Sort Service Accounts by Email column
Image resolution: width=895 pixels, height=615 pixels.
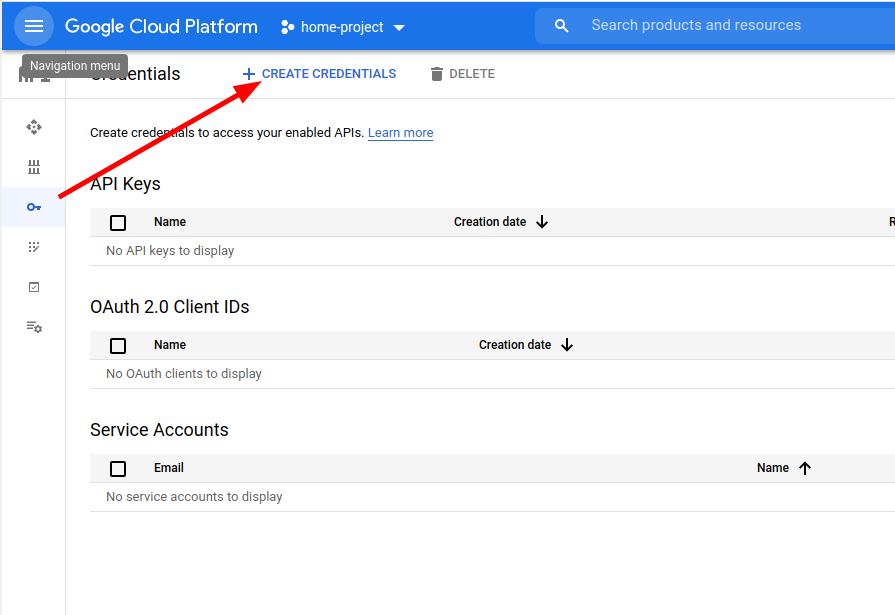168,468
